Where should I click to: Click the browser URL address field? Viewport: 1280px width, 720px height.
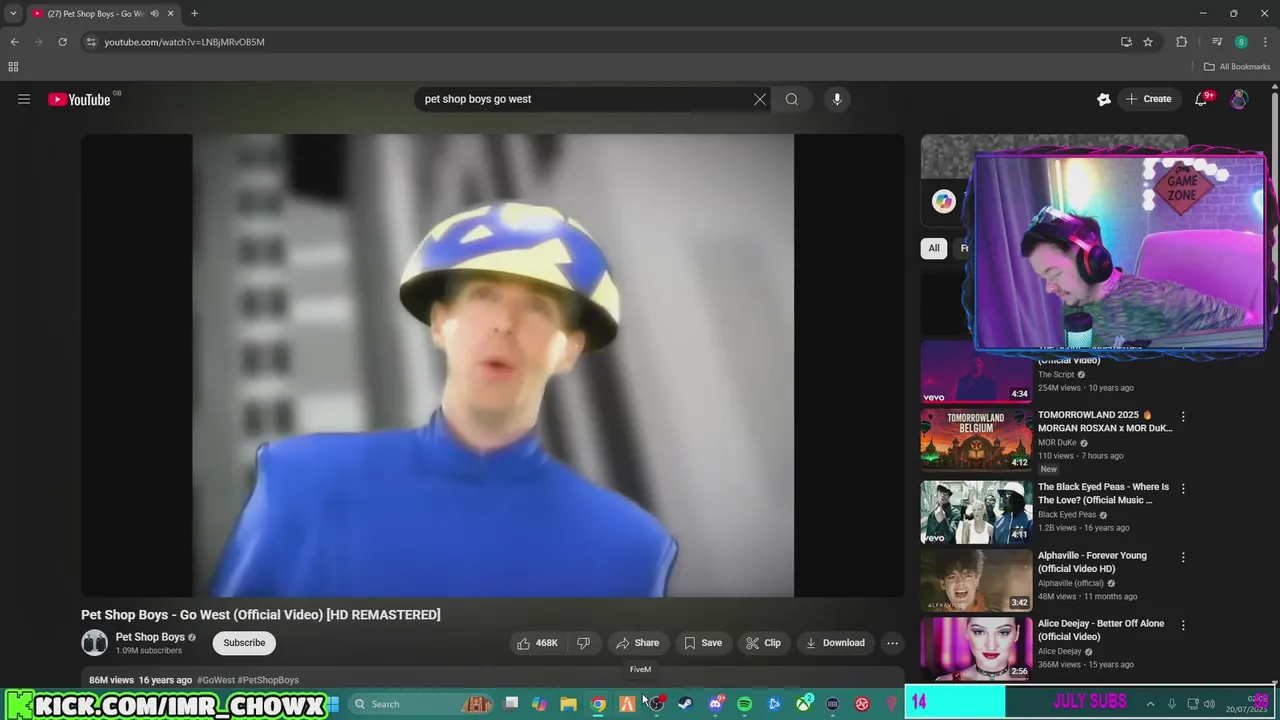[605, 42]
